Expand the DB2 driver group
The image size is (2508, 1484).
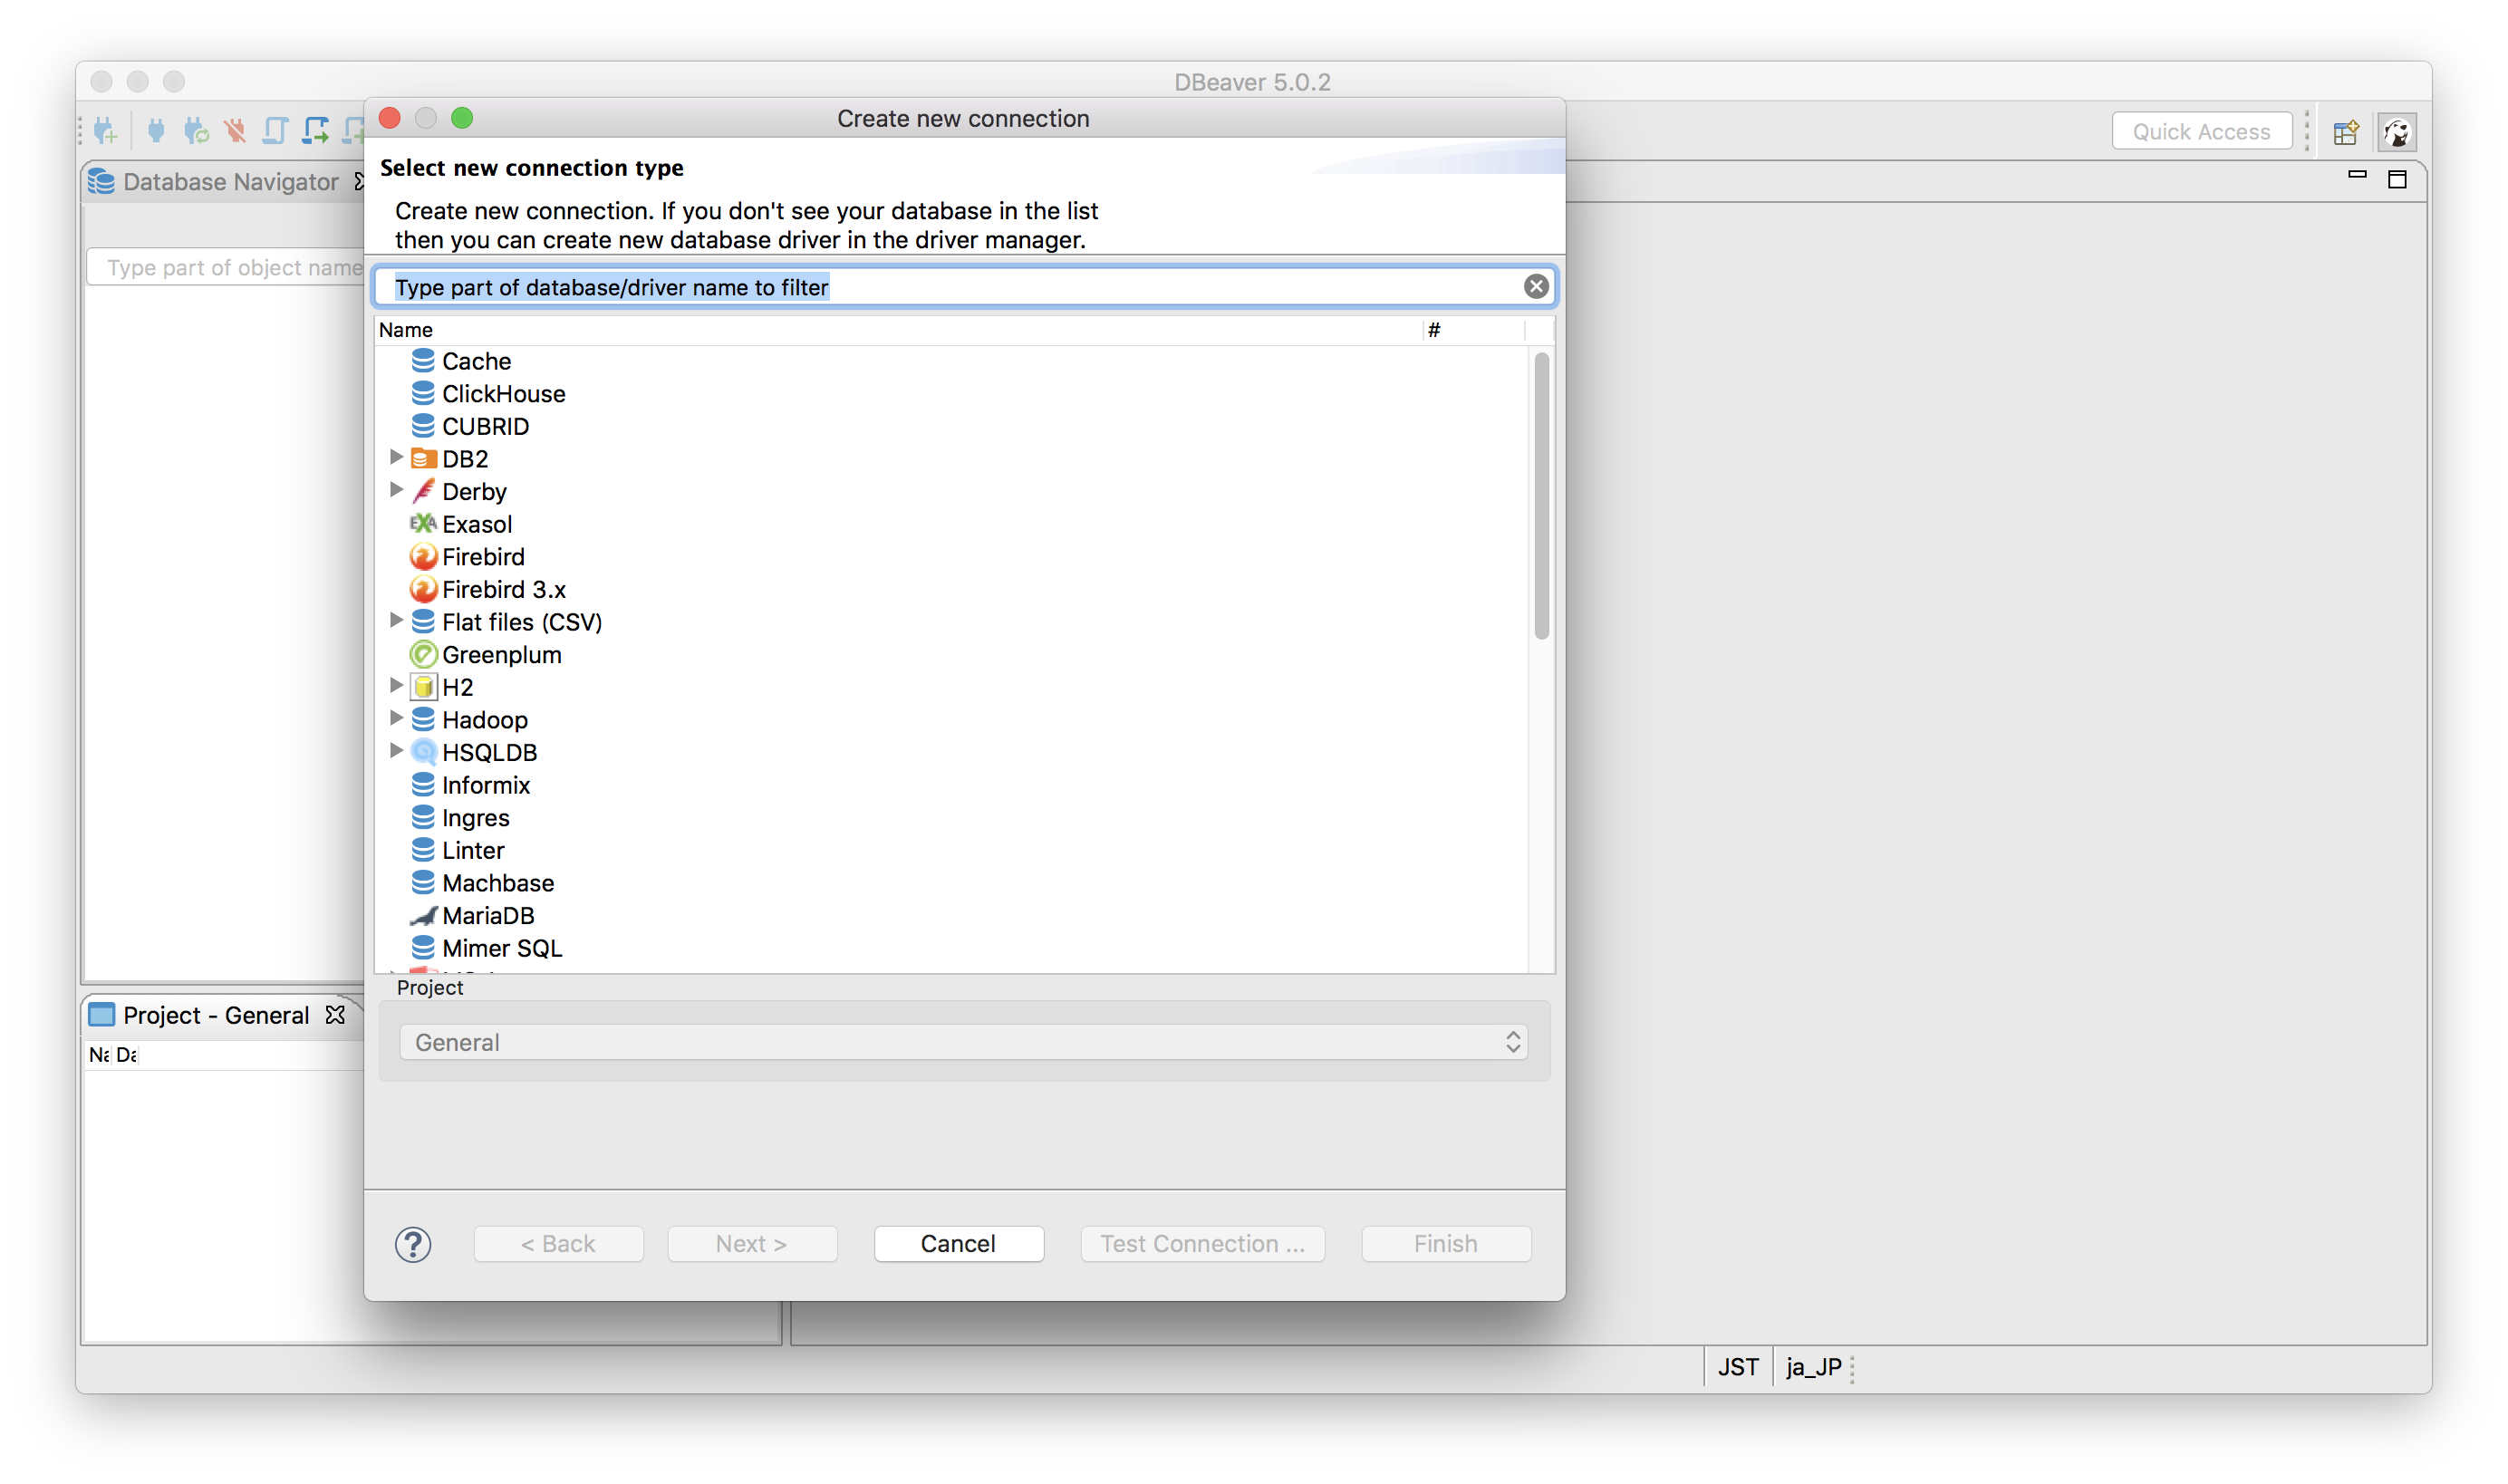tap(396, 457)
